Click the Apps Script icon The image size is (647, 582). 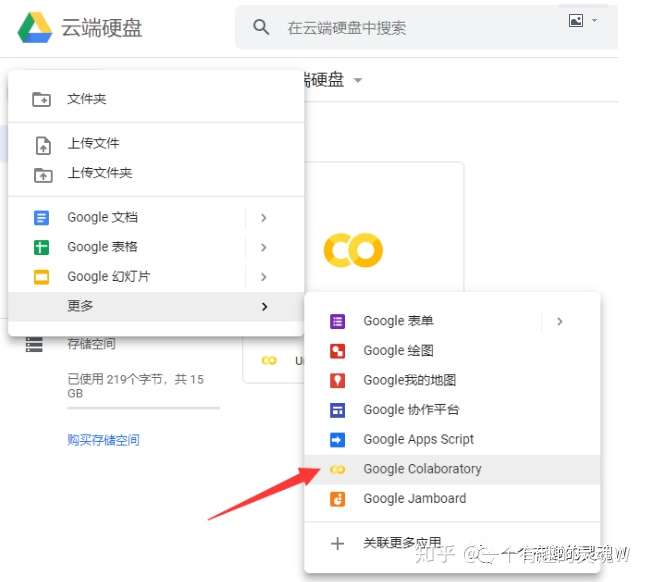click(338, 440)
